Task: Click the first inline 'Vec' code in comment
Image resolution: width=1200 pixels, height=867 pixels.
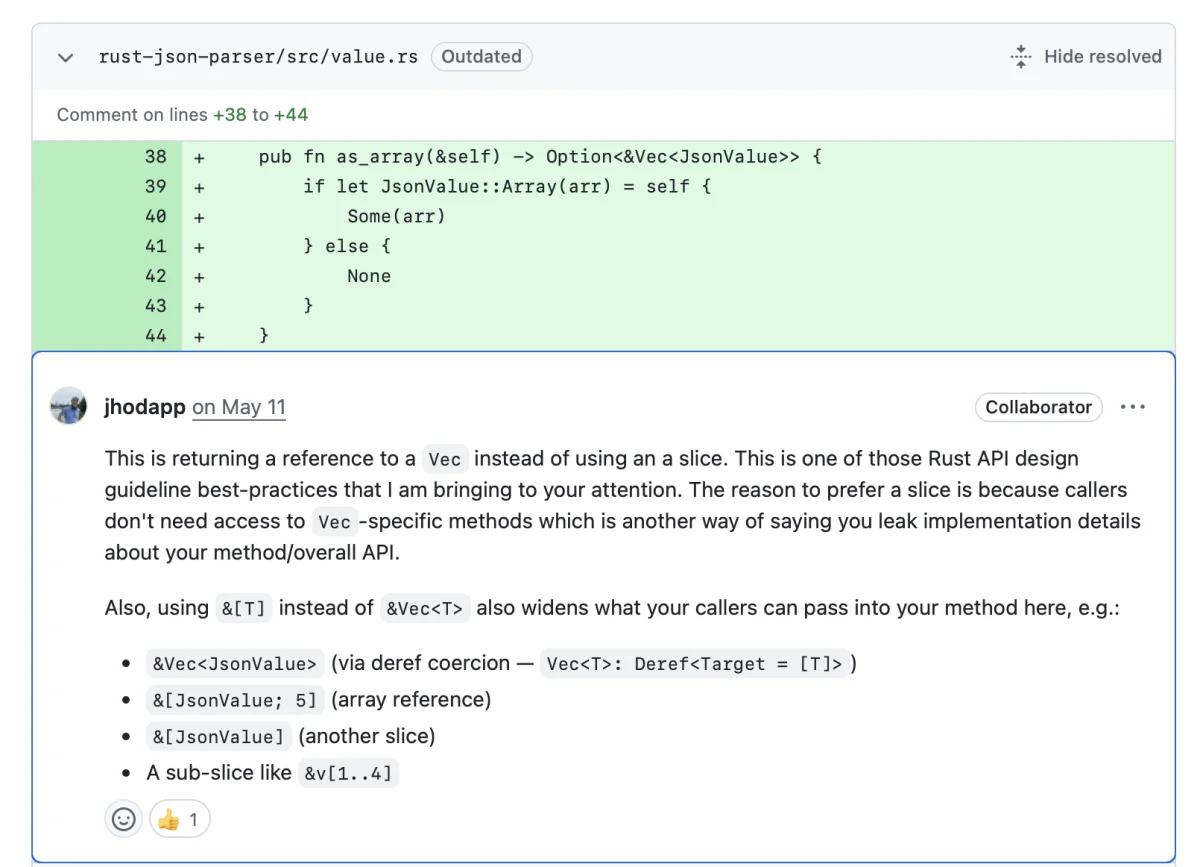Action: pyautogui.click(x=445, y=460)
